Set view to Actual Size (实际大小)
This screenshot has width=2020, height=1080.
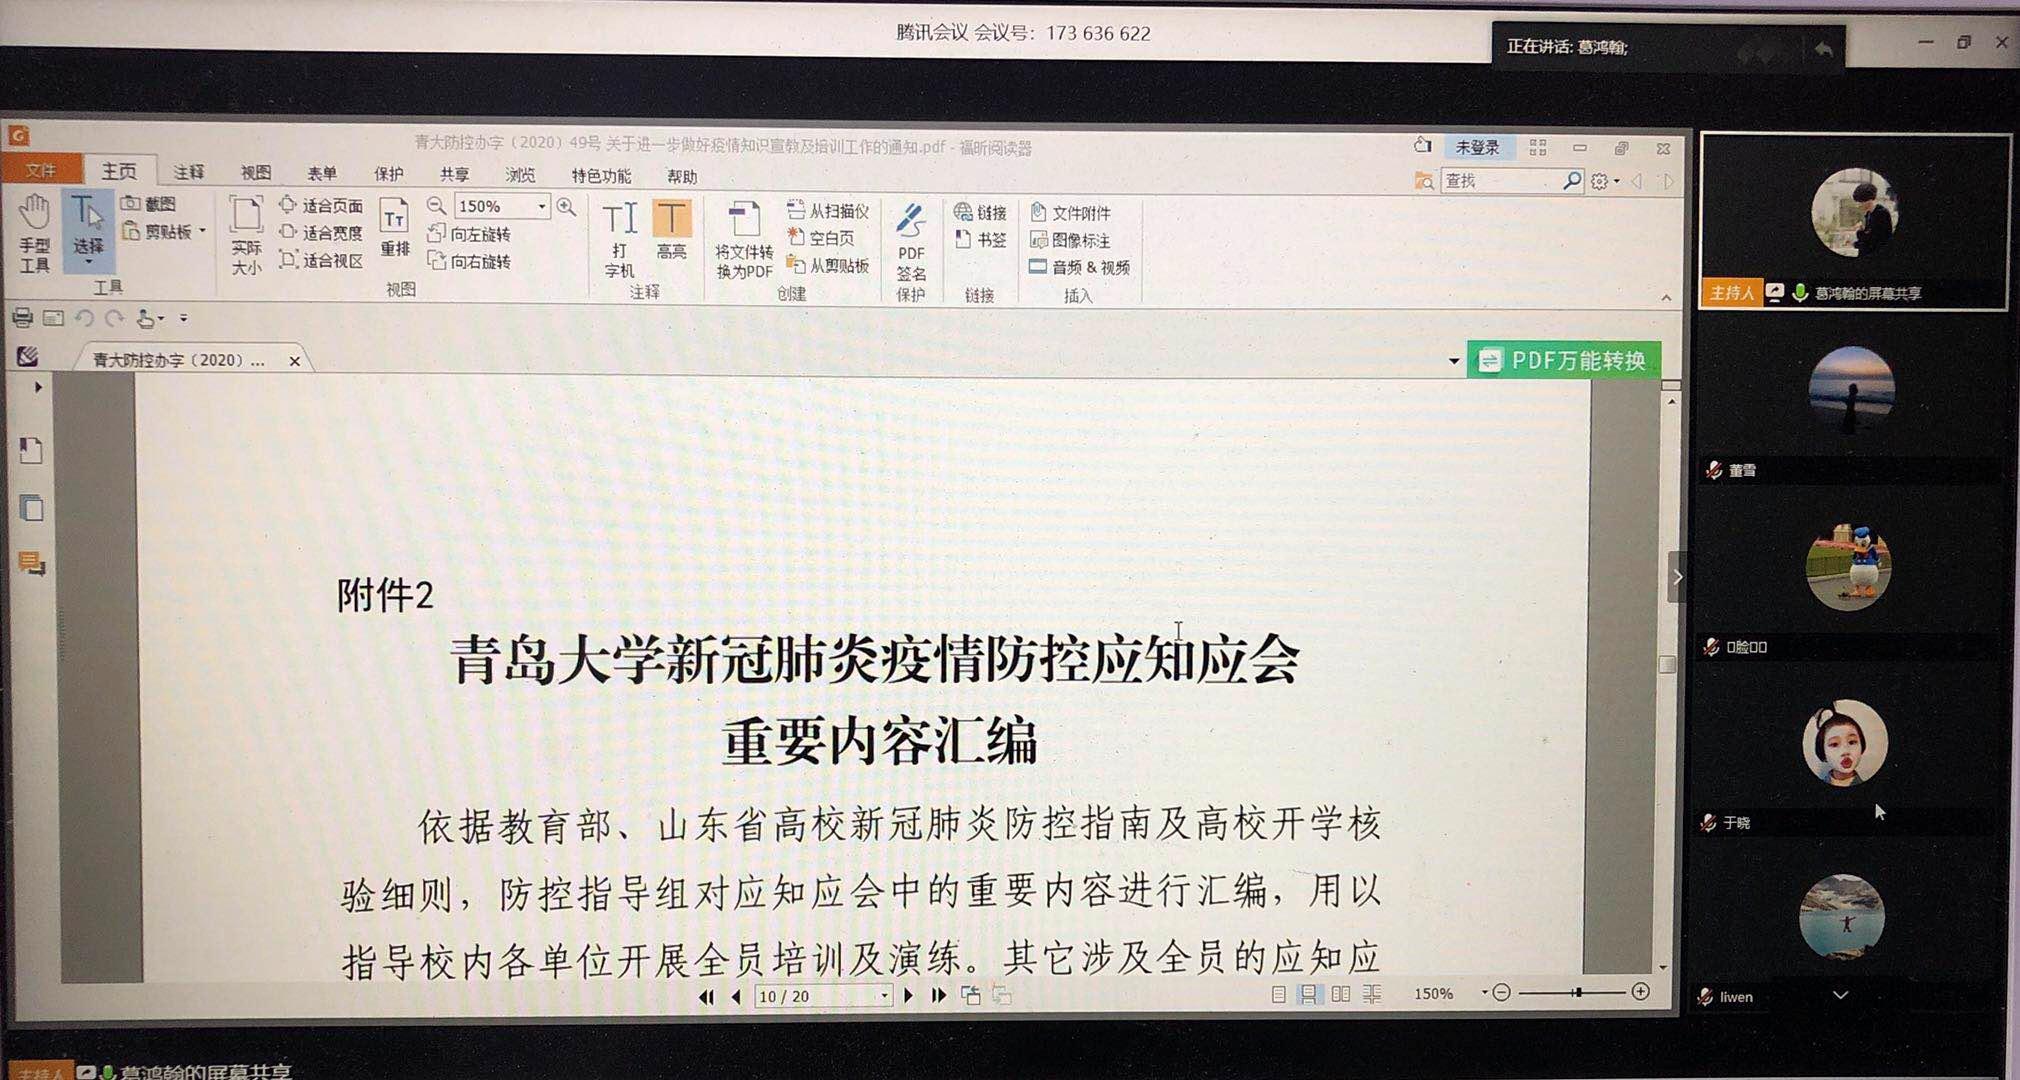click(246, 236)
